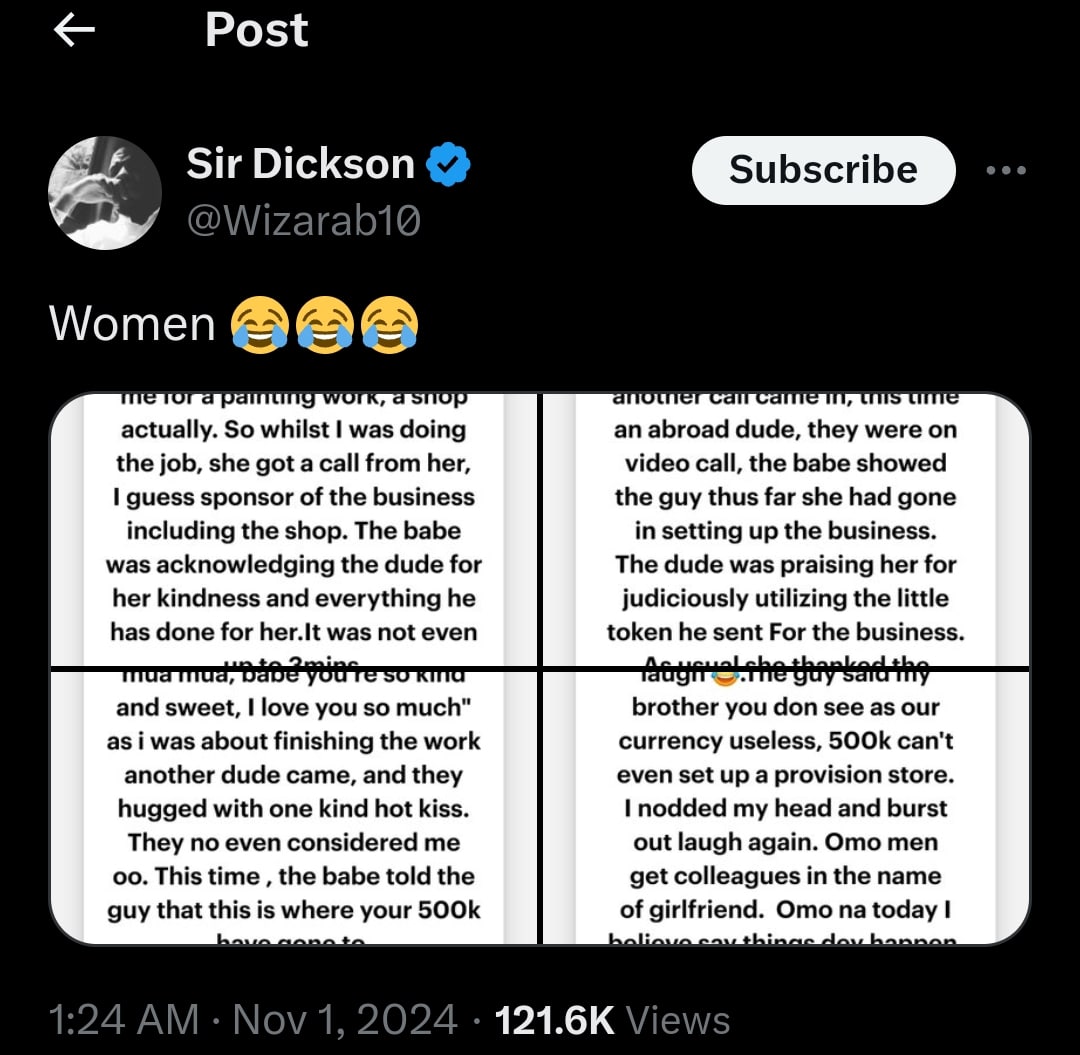Click the Views label beside 121.6K

tap(678, 1020)
